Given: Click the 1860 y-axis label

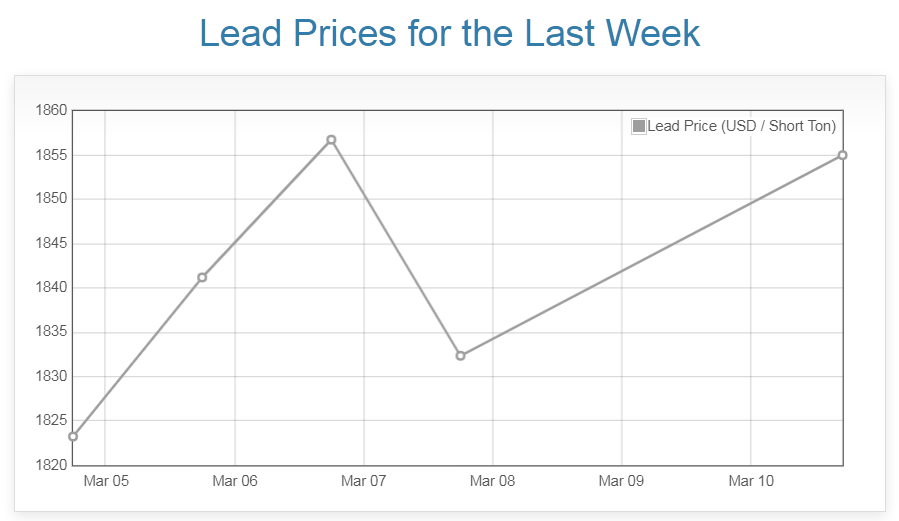Looking at the screenshot, I should tap(50, 110).
